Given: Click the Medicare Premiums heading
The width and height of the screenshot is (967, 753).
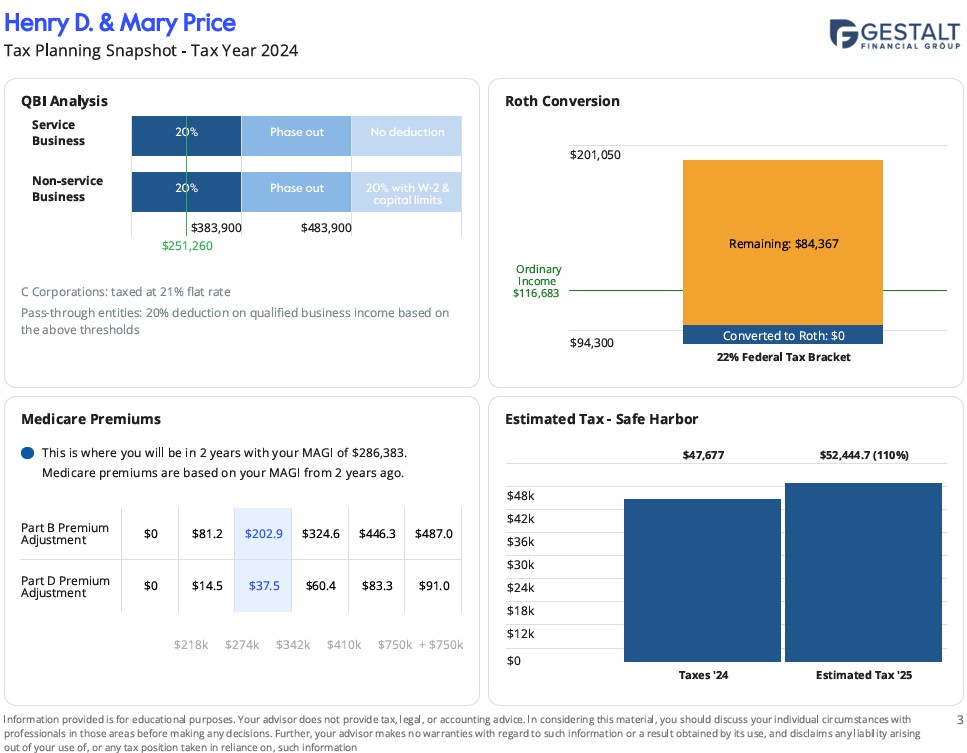Looking at the screenshot, I should coord(91,419).
